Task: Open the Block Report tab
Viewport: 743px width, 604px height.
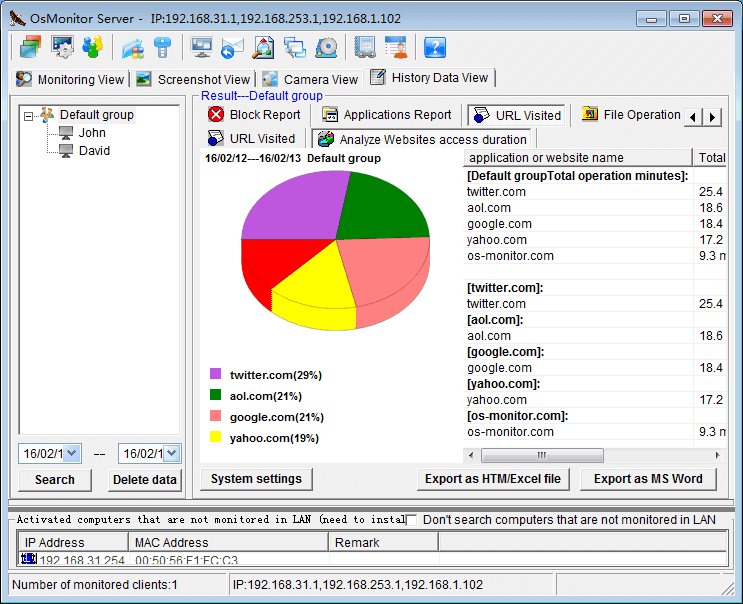Action: click(254, 115)
